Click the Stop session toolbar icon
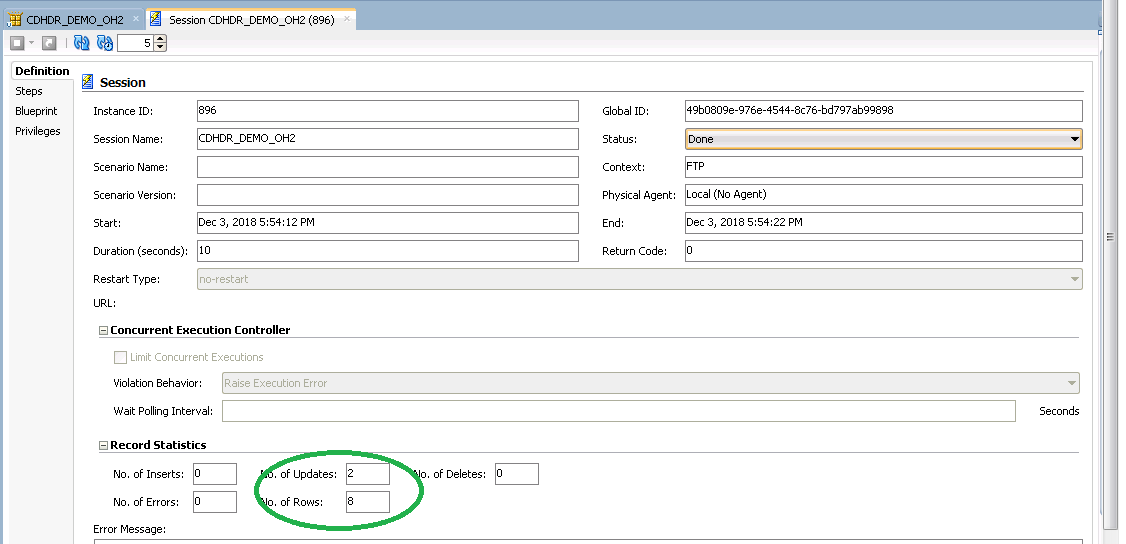Viewport: 1126px width, 544px height. pyautogui.click(x=17, y=43)
